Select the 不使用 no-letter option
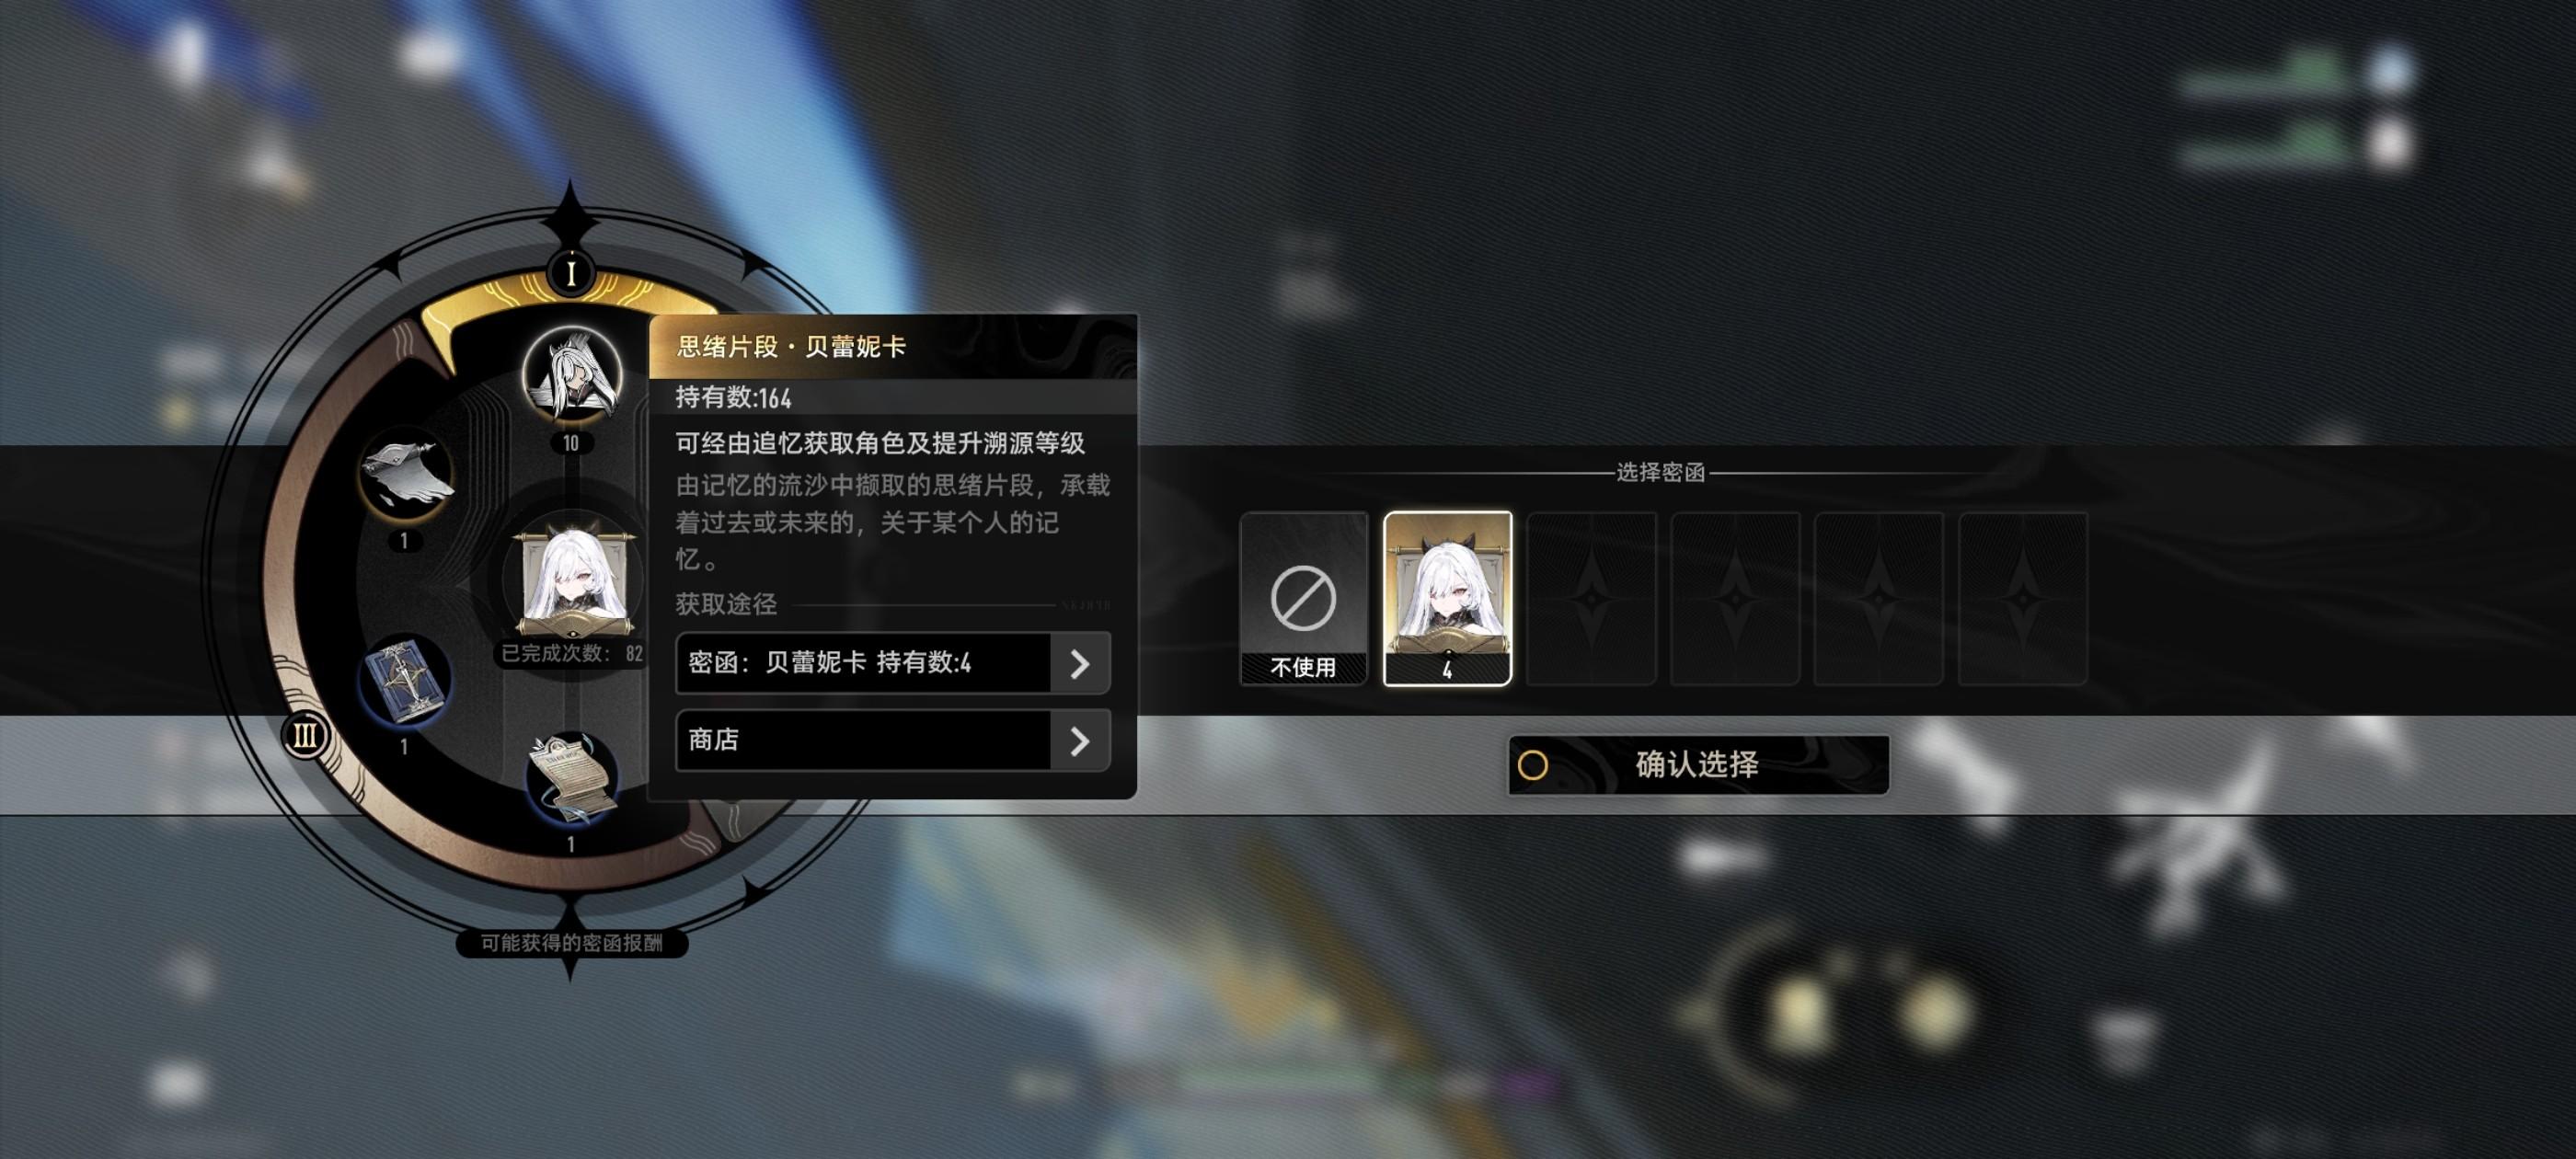Screen dimensions: 2576x1159 click(1303, 598)
